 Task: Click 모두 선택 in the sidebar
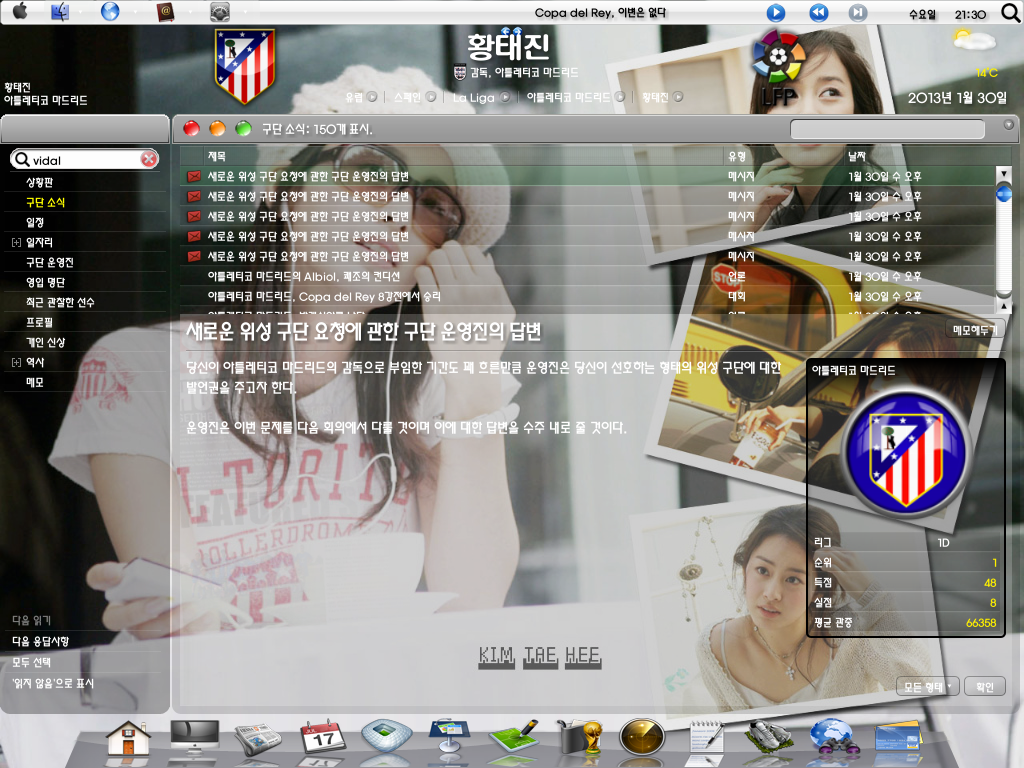point(31,662)
